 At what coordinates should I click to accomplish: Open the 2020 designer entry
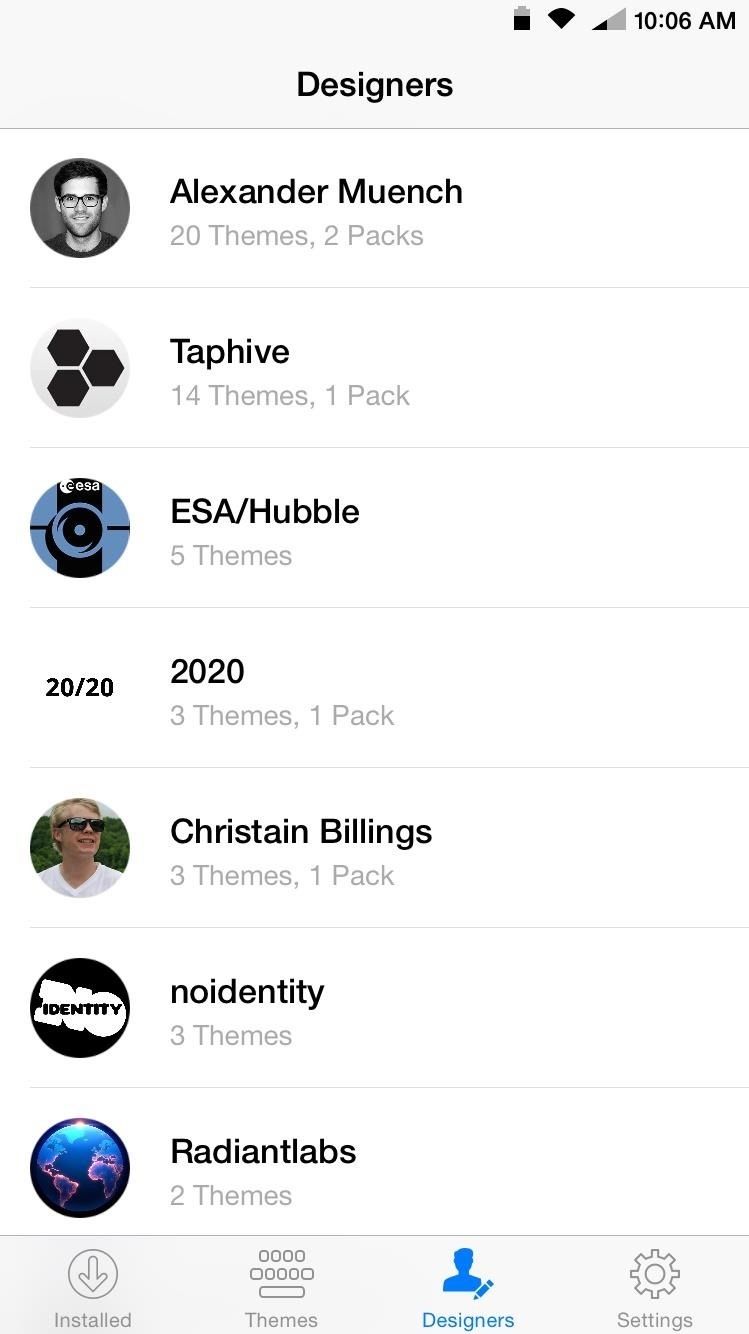tap(207, 672)
